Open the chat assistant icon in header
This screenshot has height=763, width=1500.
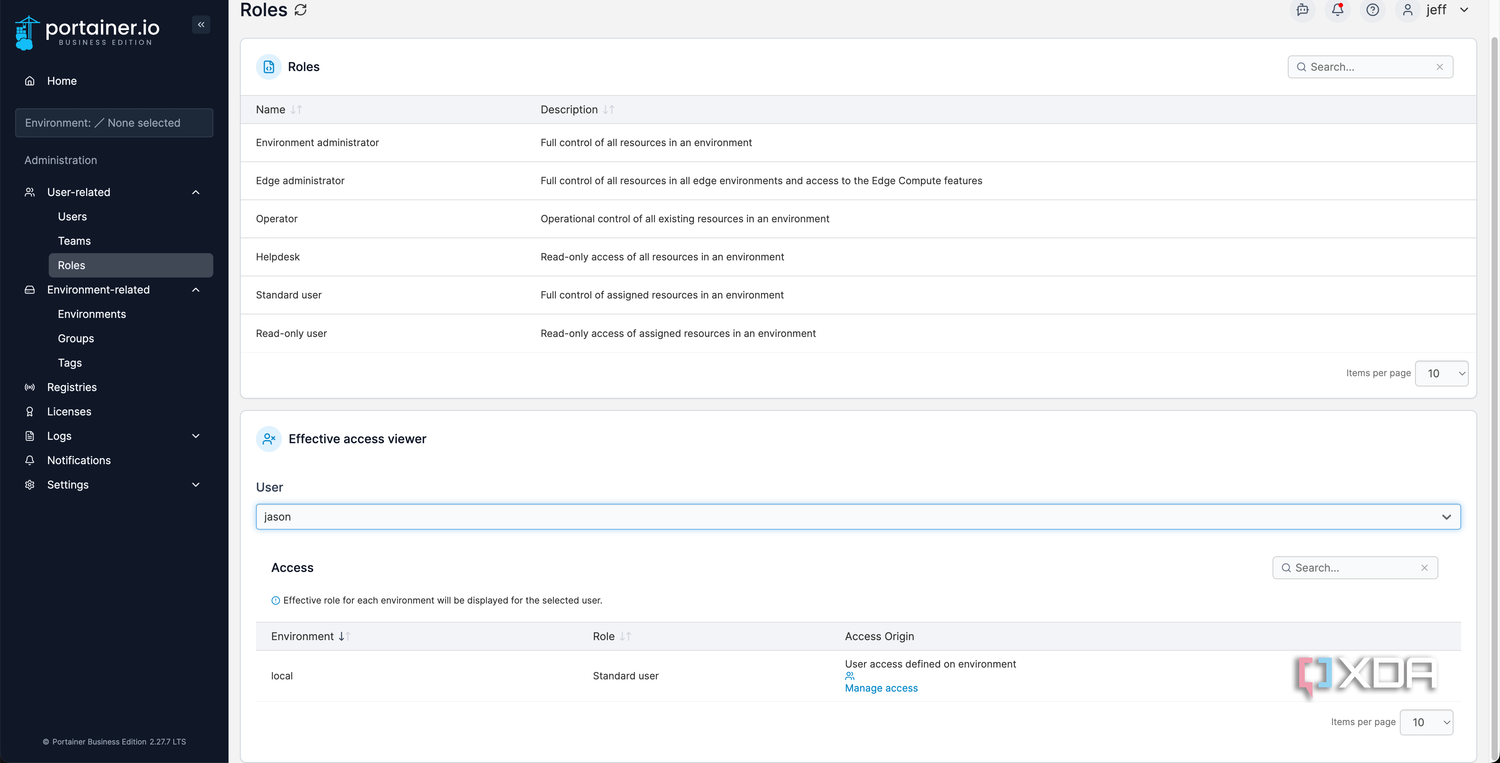[x=1302, y=10]
